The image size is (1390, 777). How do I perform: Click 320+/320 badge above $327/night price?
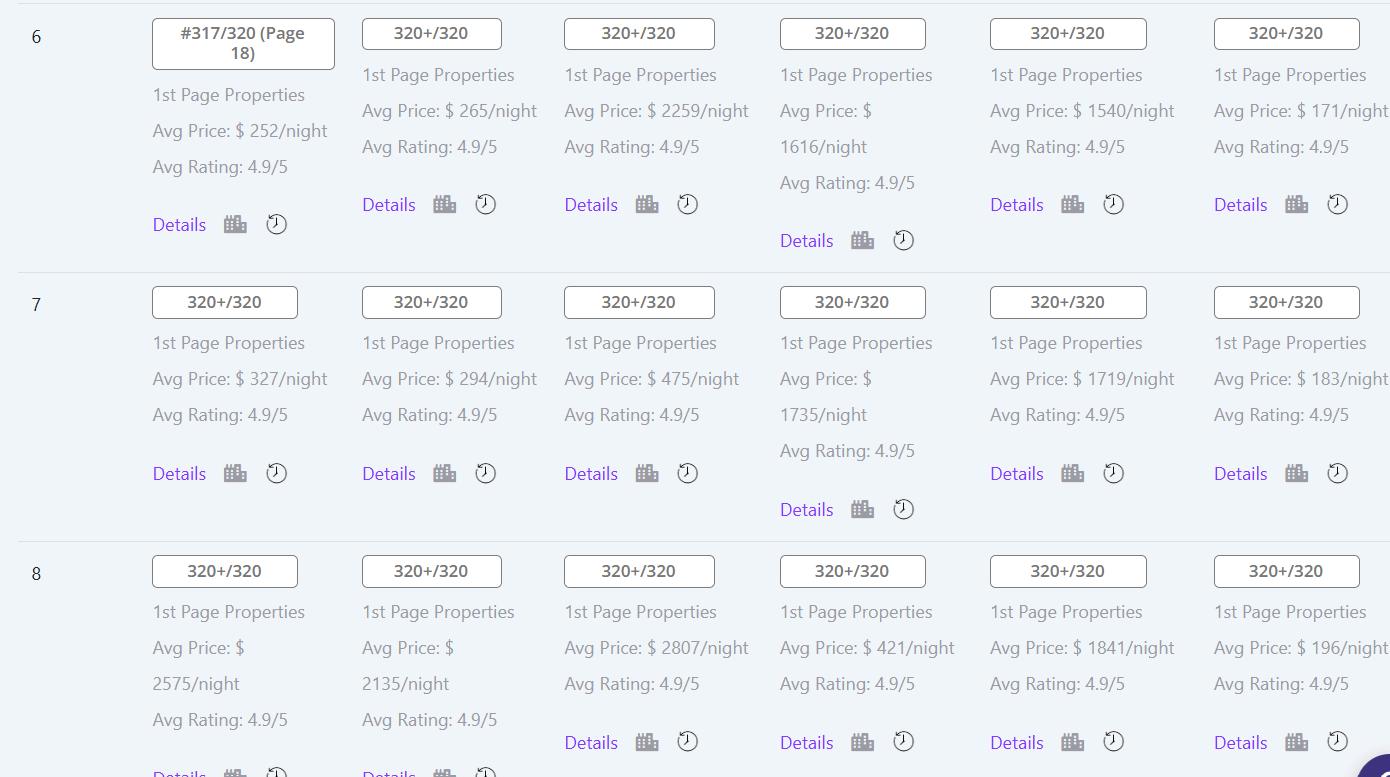(225, 302)
